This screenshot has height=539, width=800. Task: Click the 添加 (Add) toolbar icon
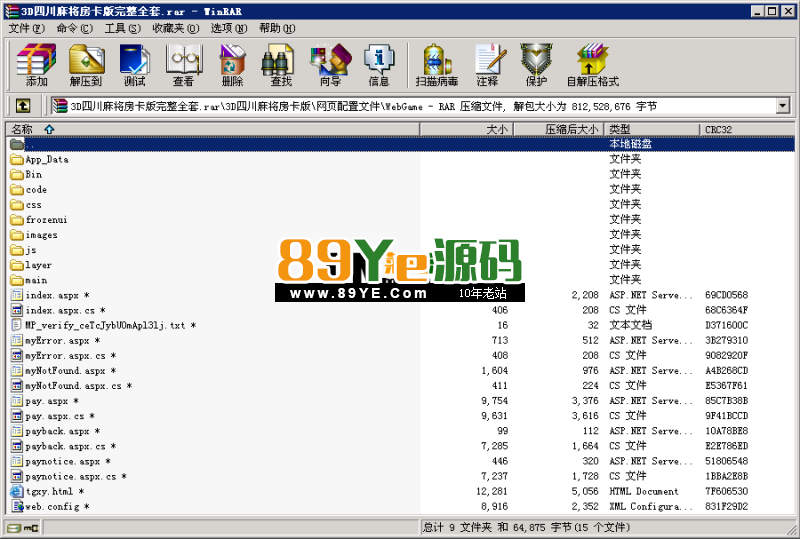(36, 65)
